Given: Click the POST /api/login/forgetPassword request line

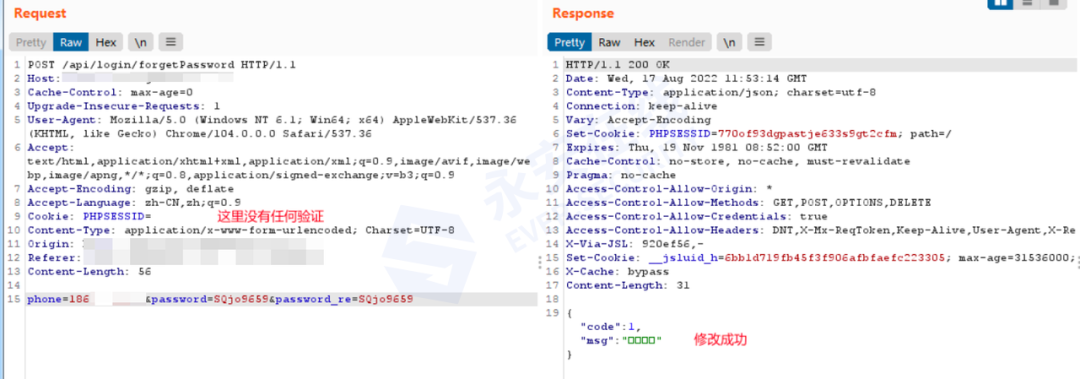Looking at the screenshot, I should pyautogui.click(x=162, y=65).
